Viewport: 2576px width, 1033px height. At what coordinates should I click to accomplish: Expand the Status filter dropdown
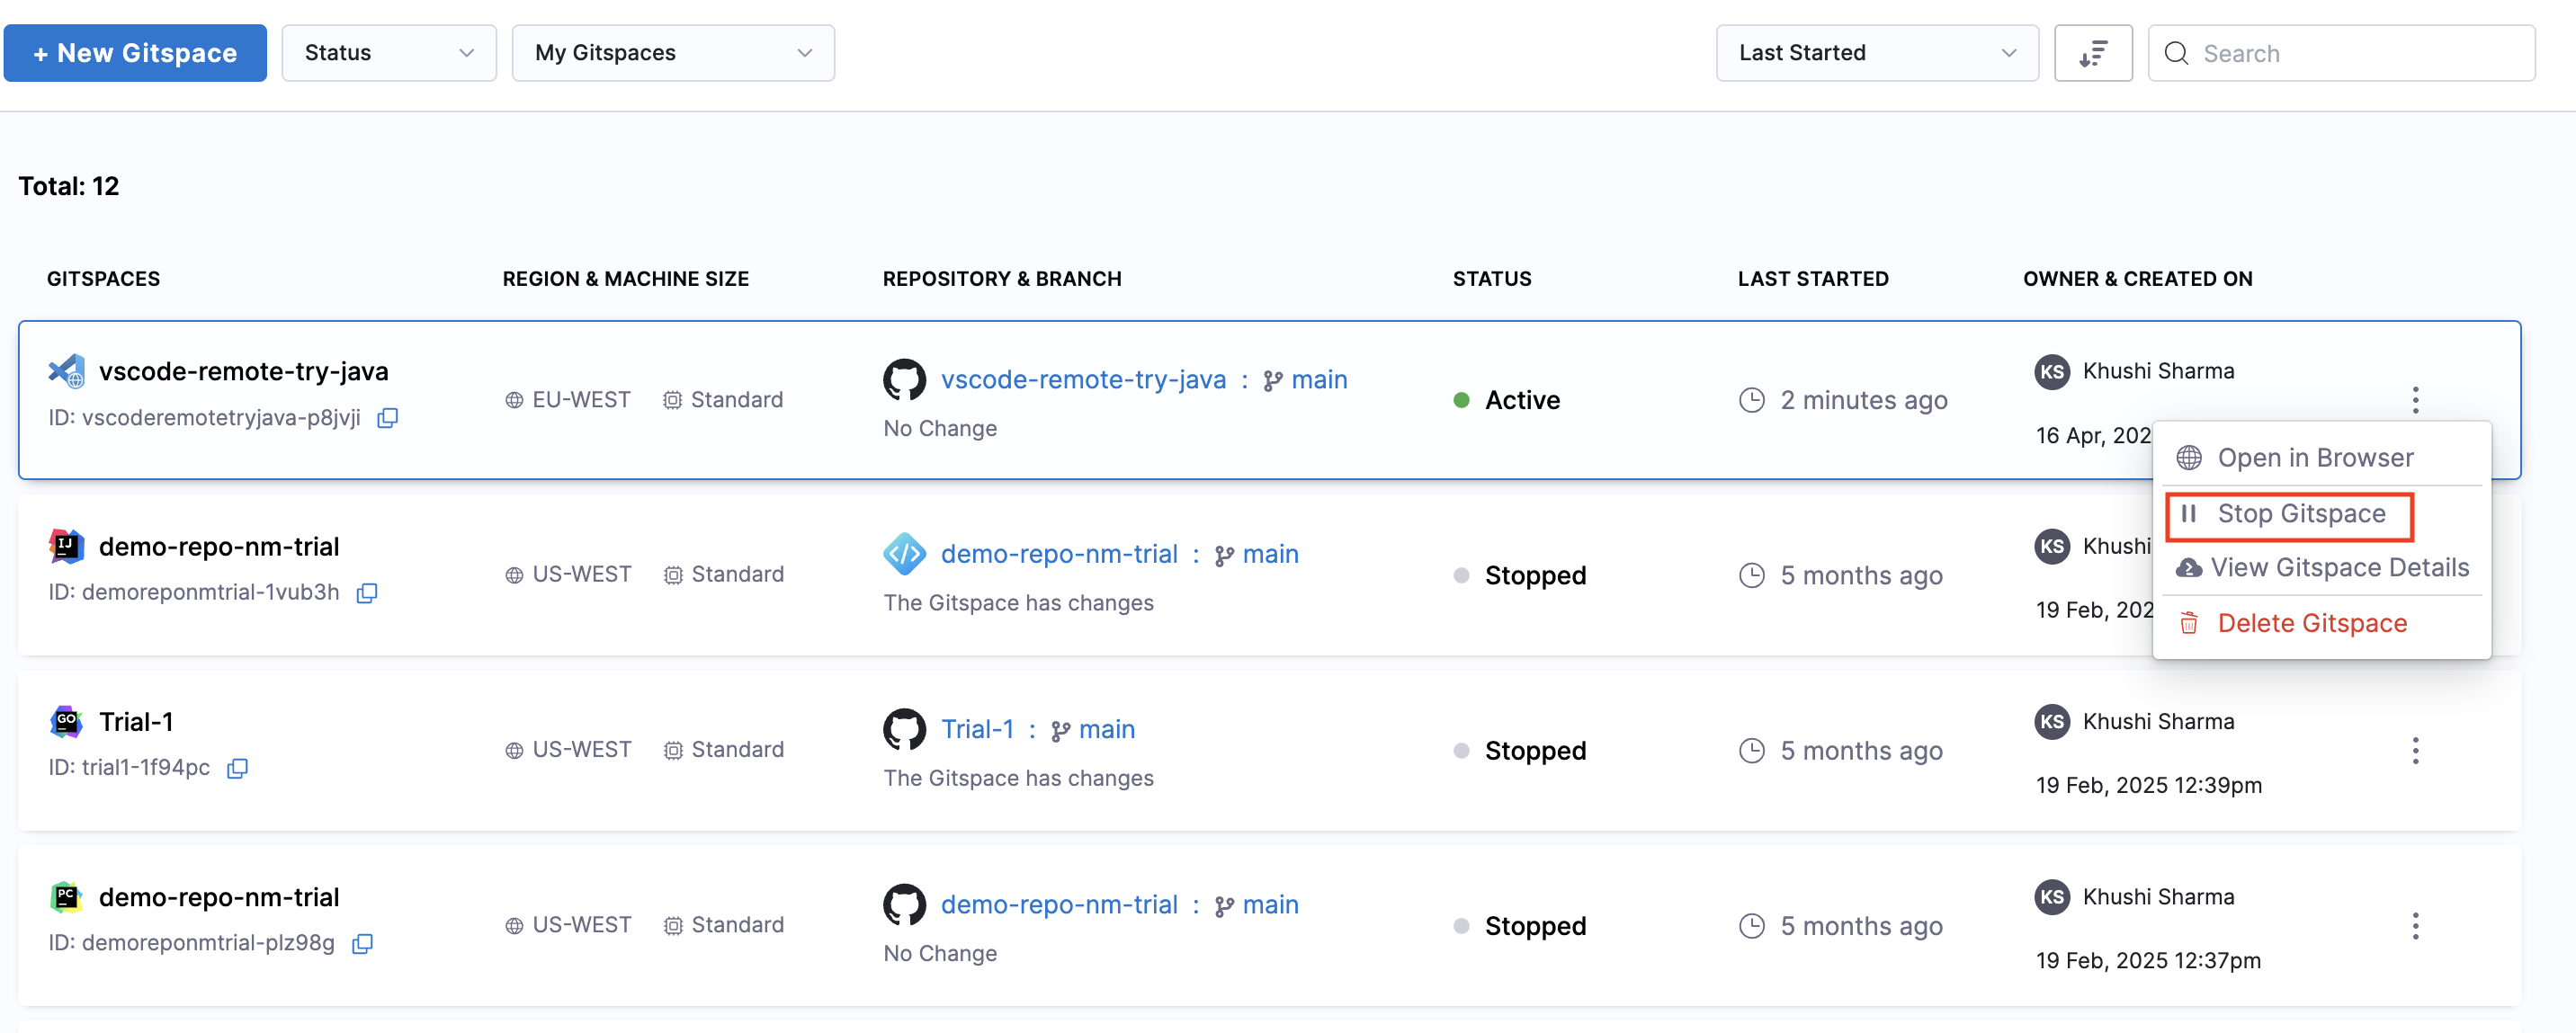coord(388,53)
